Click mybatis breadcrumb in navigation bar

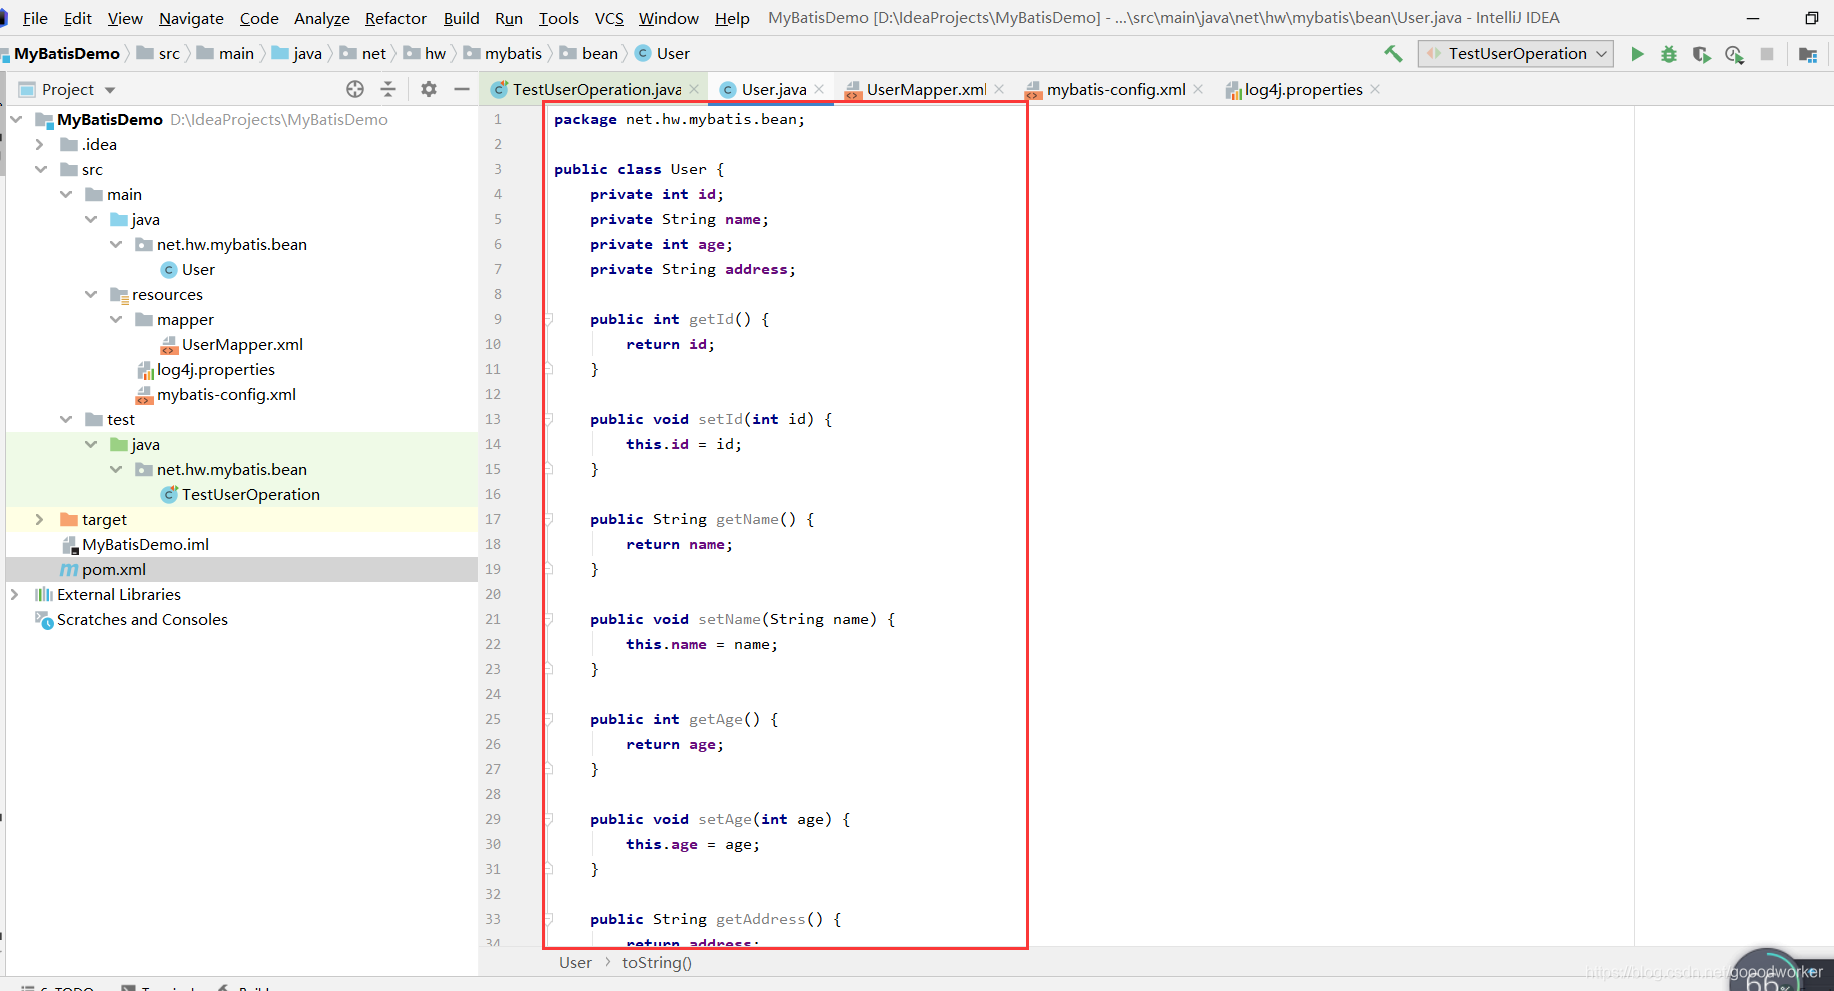[x=512, y=53]
